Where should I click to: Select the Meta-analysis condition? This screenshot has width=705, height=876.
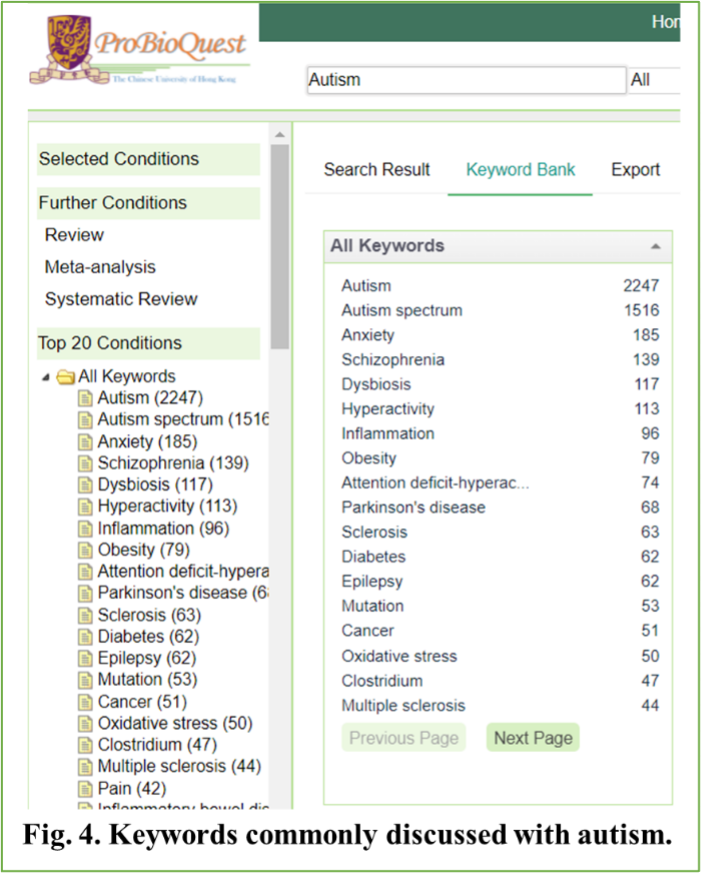coord(100,267)
